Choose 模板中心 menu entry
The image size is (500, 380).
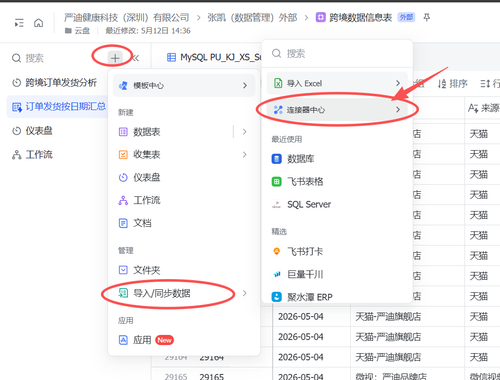pos(184,86)
